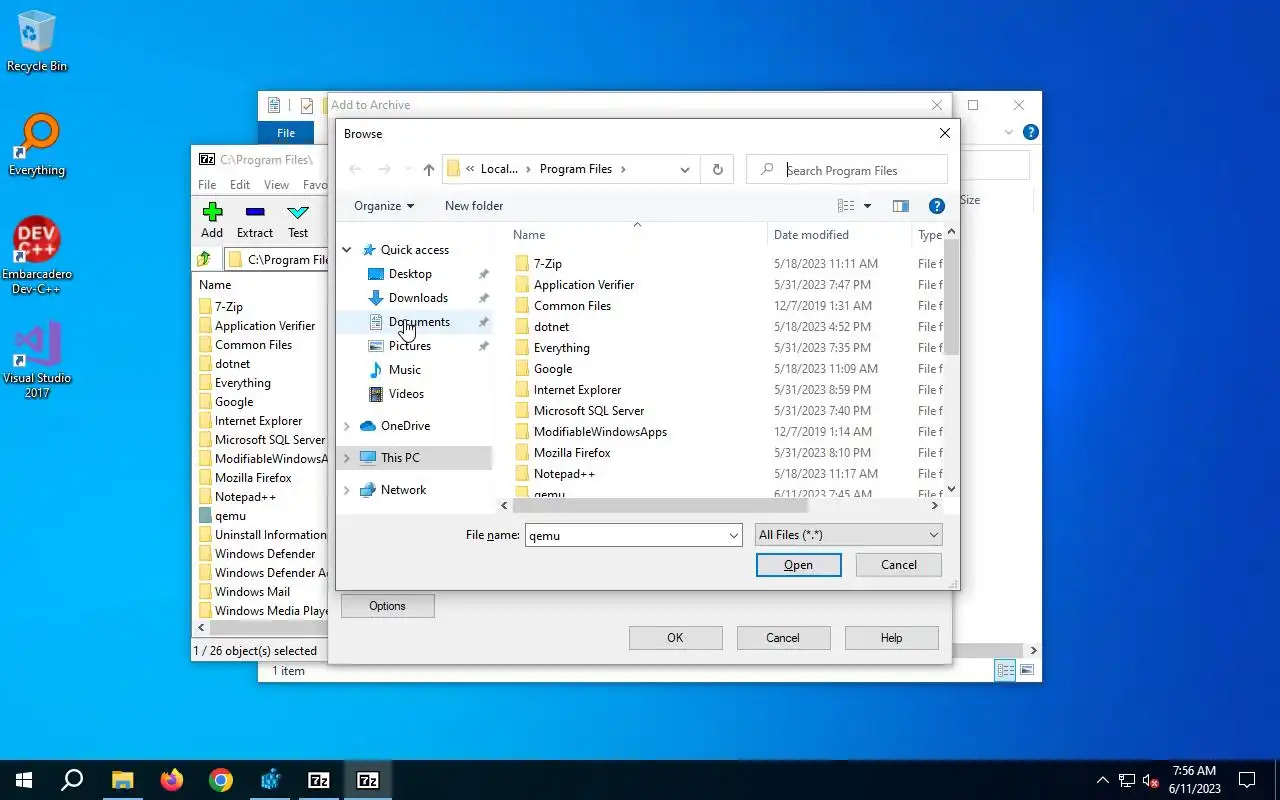This screenshot has height=800, width=1280.
Task: Toggle the preview pane in Browse dialog
Action: point(901,206)
